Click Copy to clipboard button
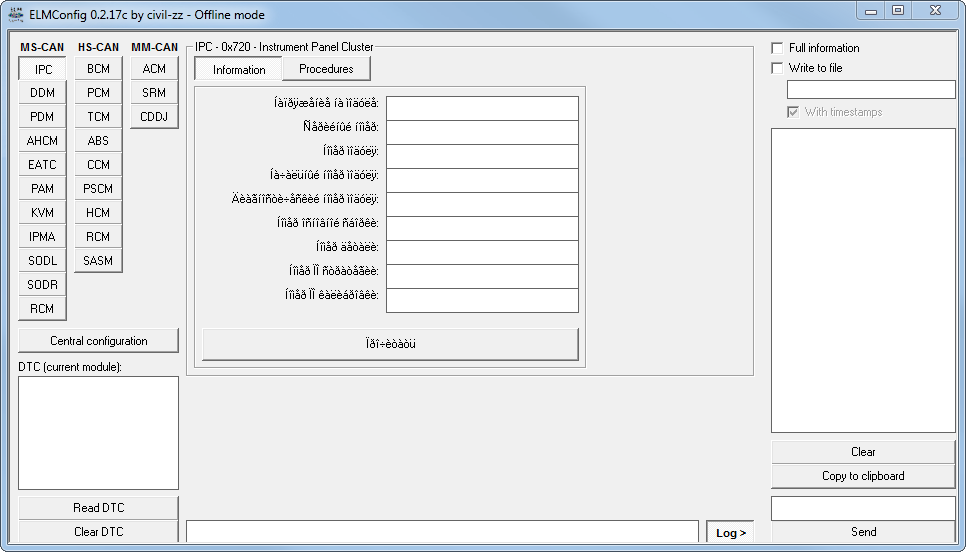The image size is (966, 552). click(862, 476)
